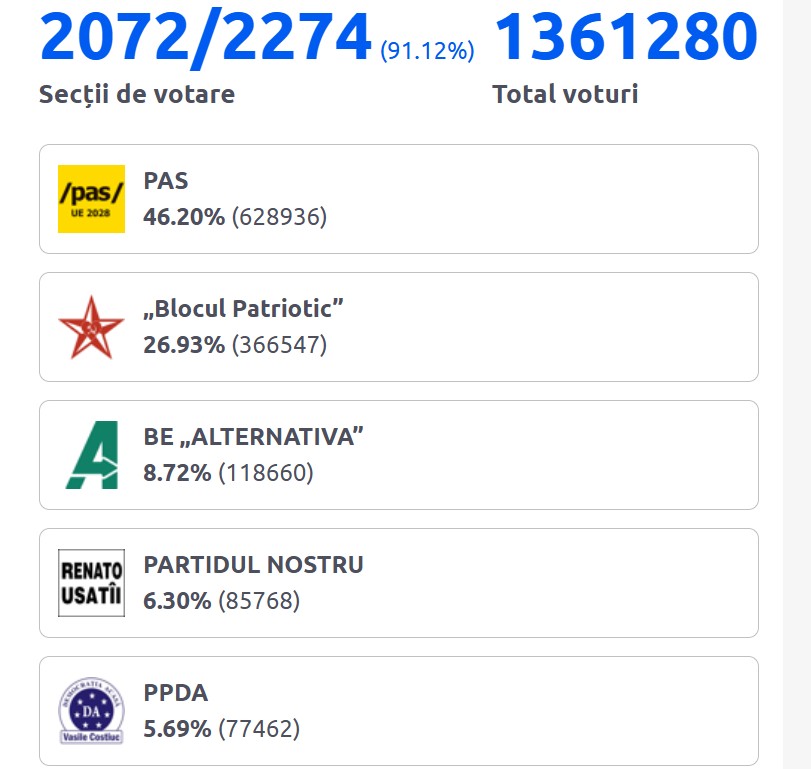The image size is (811, 769).
Task: Click PAS 46.20% vote percentage
Action: point(184,216)
